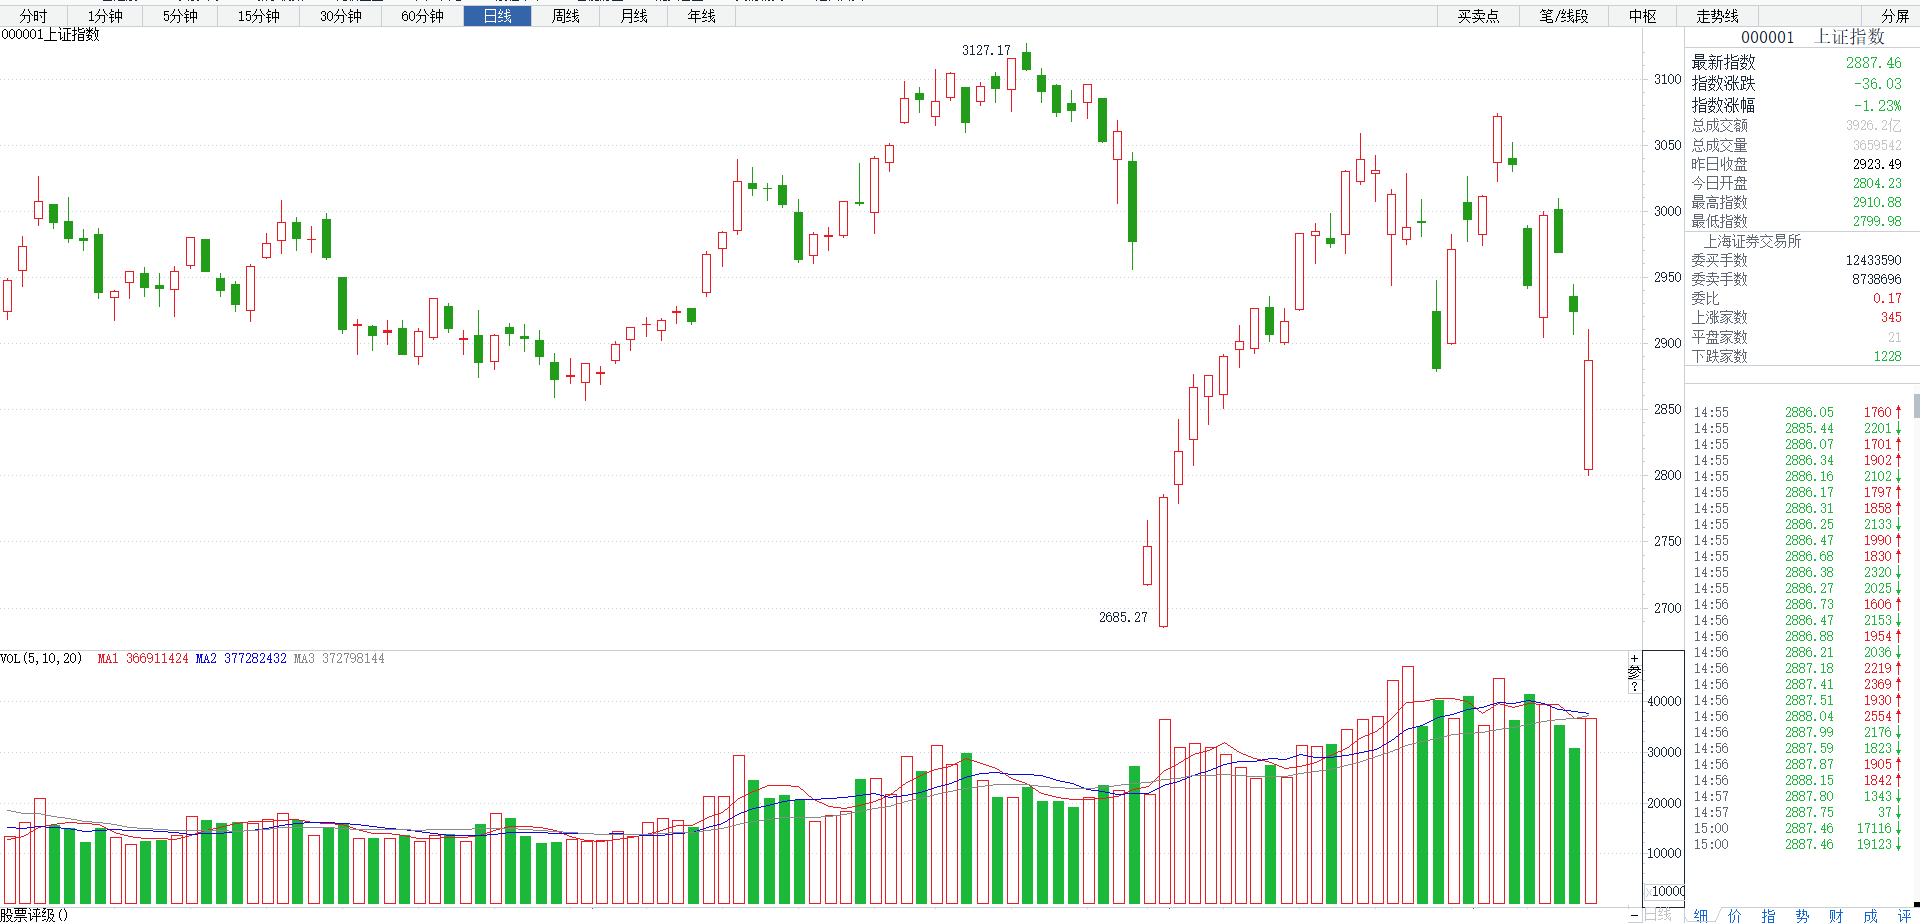Switch to 年线 yearly tab
1920x923 pixels.
coord(701,16)
